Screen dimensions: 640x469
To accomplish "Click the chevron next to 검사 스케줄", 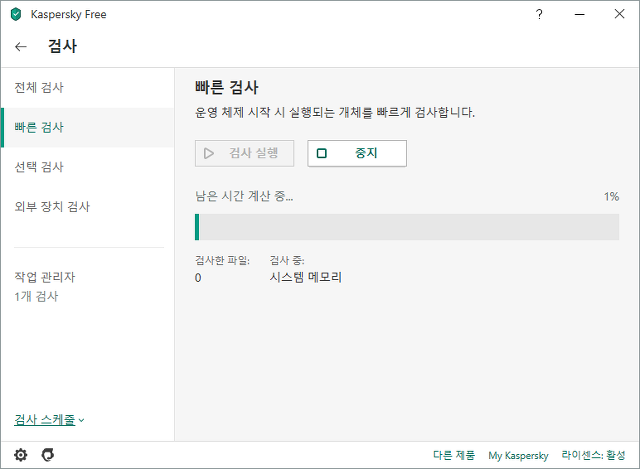I will (x=81, y=420).
